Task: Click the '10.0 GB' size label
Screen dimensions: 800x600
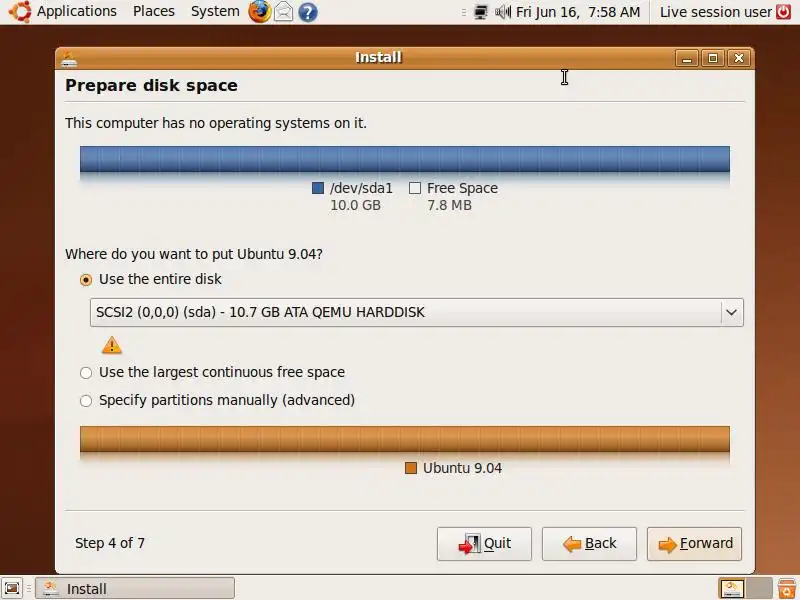Action: point(356,206)
